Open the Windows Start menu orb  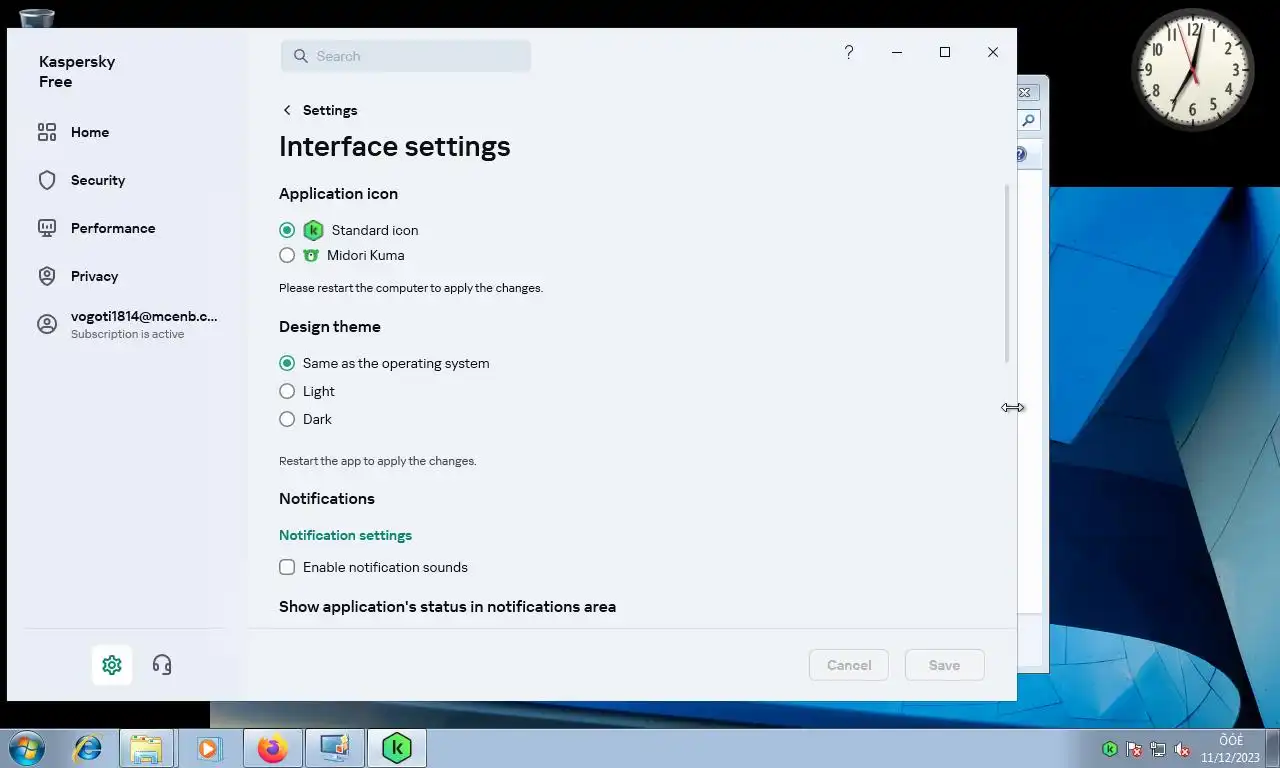(x=26, y=748)
